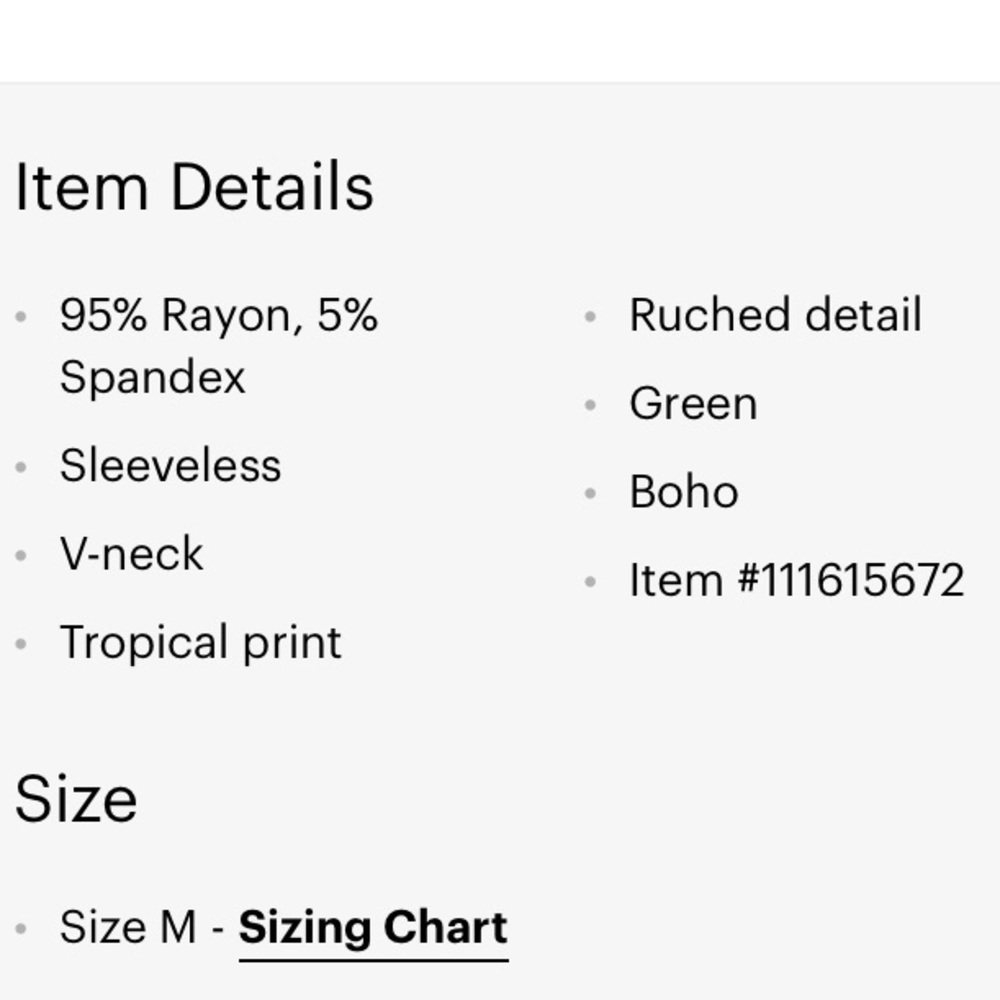Click the Sleeveless detail item
Screen dimensions: 1000x1000
pyautogui.click(x=170, y=466)
